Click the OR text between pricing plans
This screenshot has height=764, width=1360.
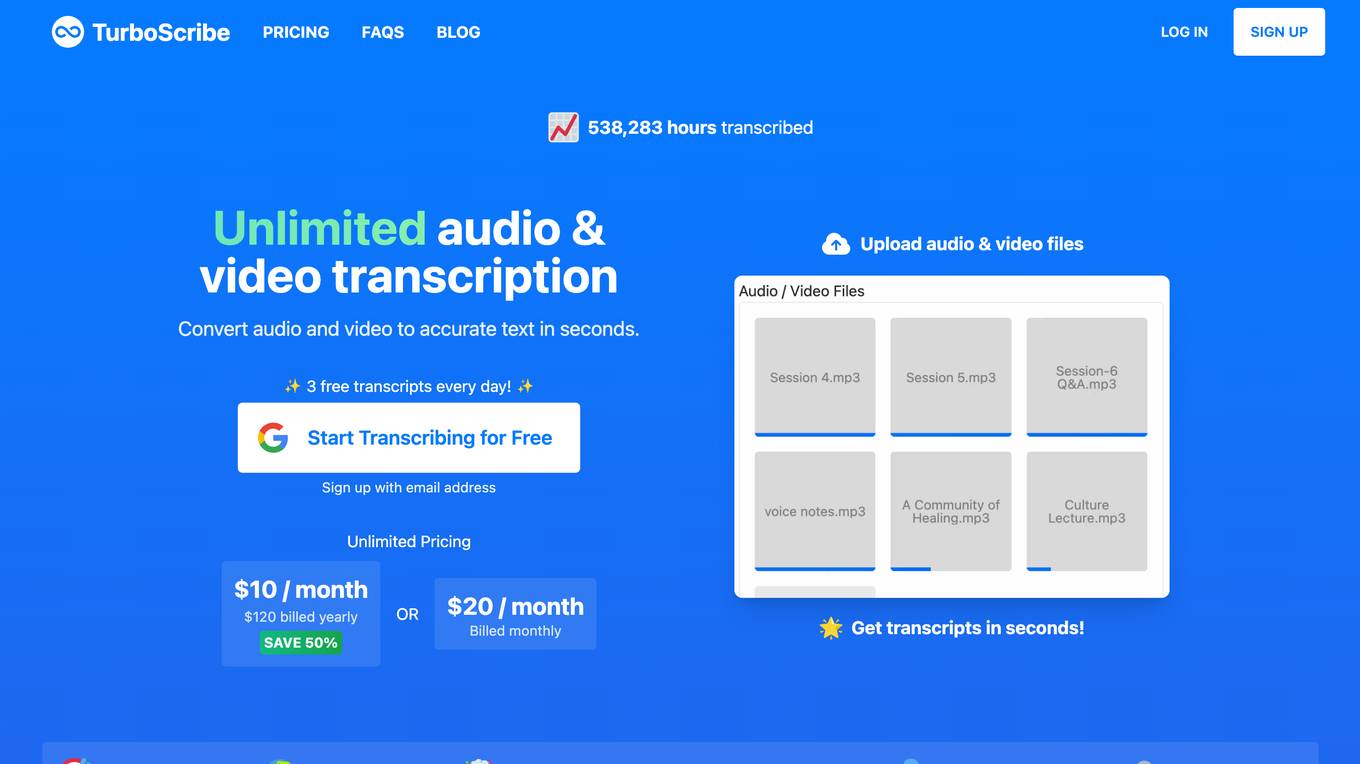point(407,614)
